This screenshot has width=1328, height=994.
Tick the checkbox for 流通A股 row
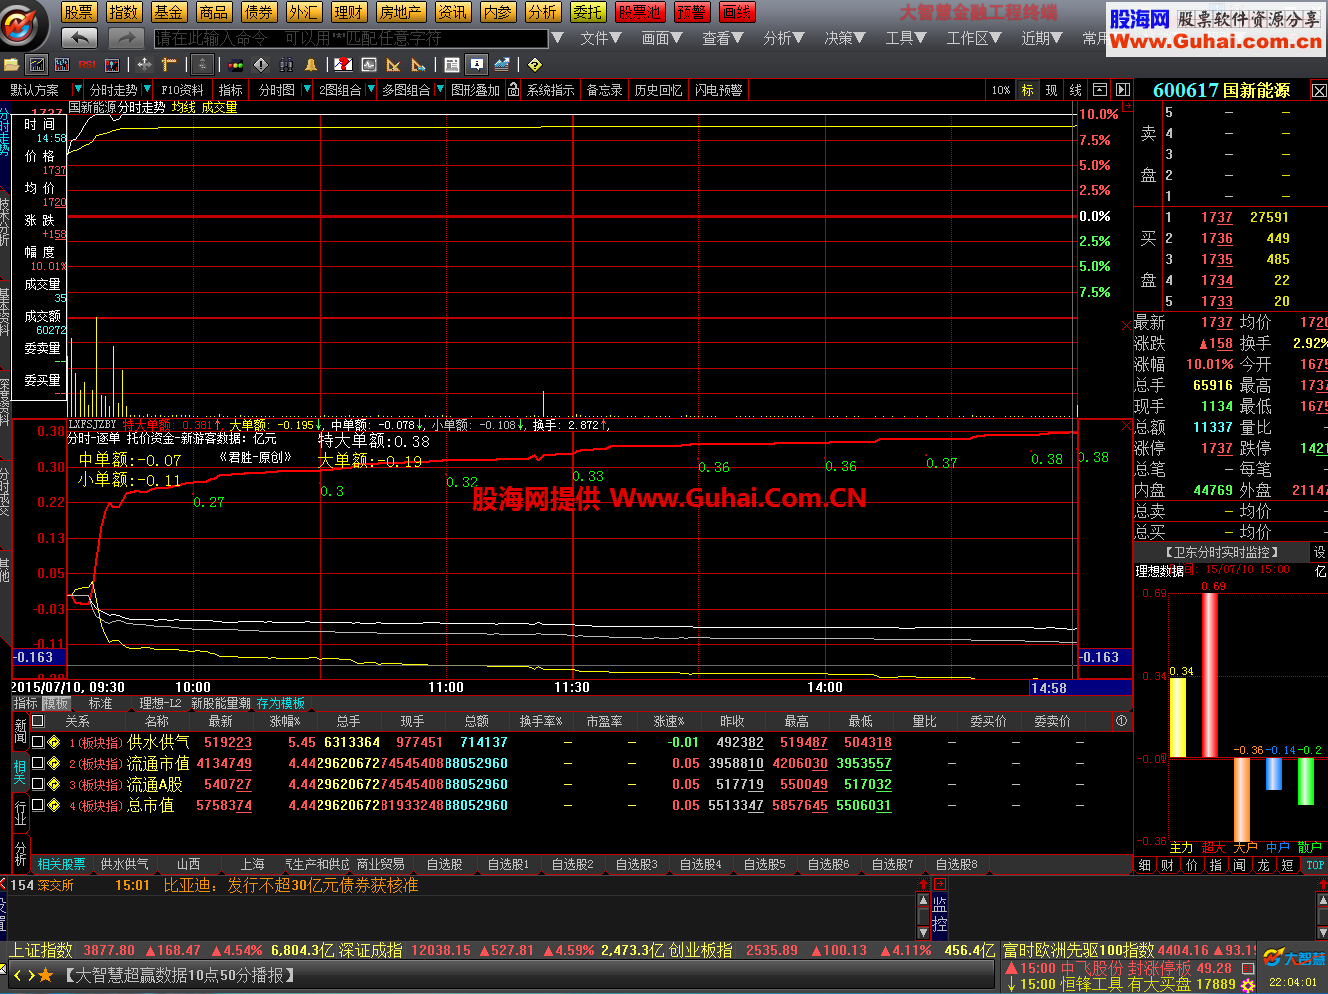(38, 784)
